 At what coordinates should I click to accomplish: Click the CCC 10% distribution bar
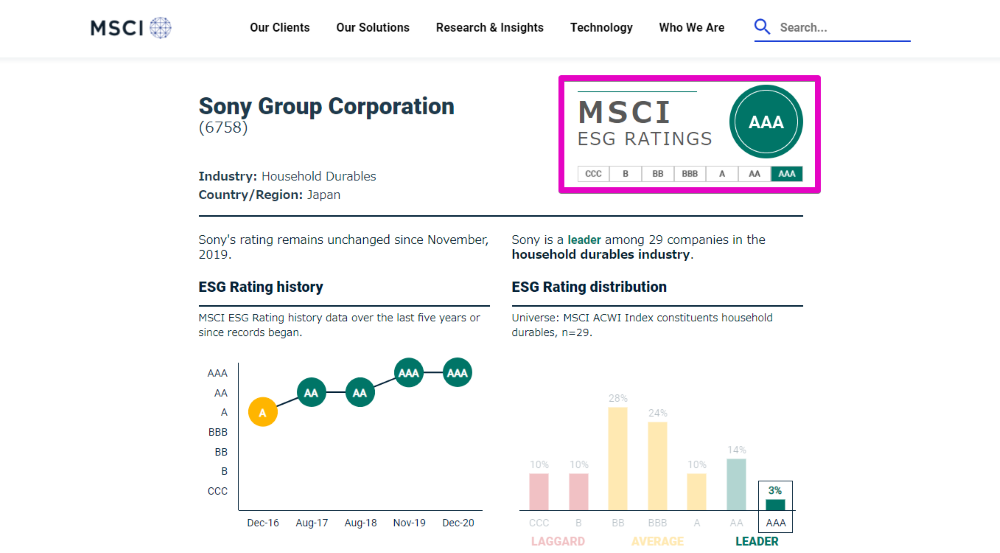coord(539,491)
